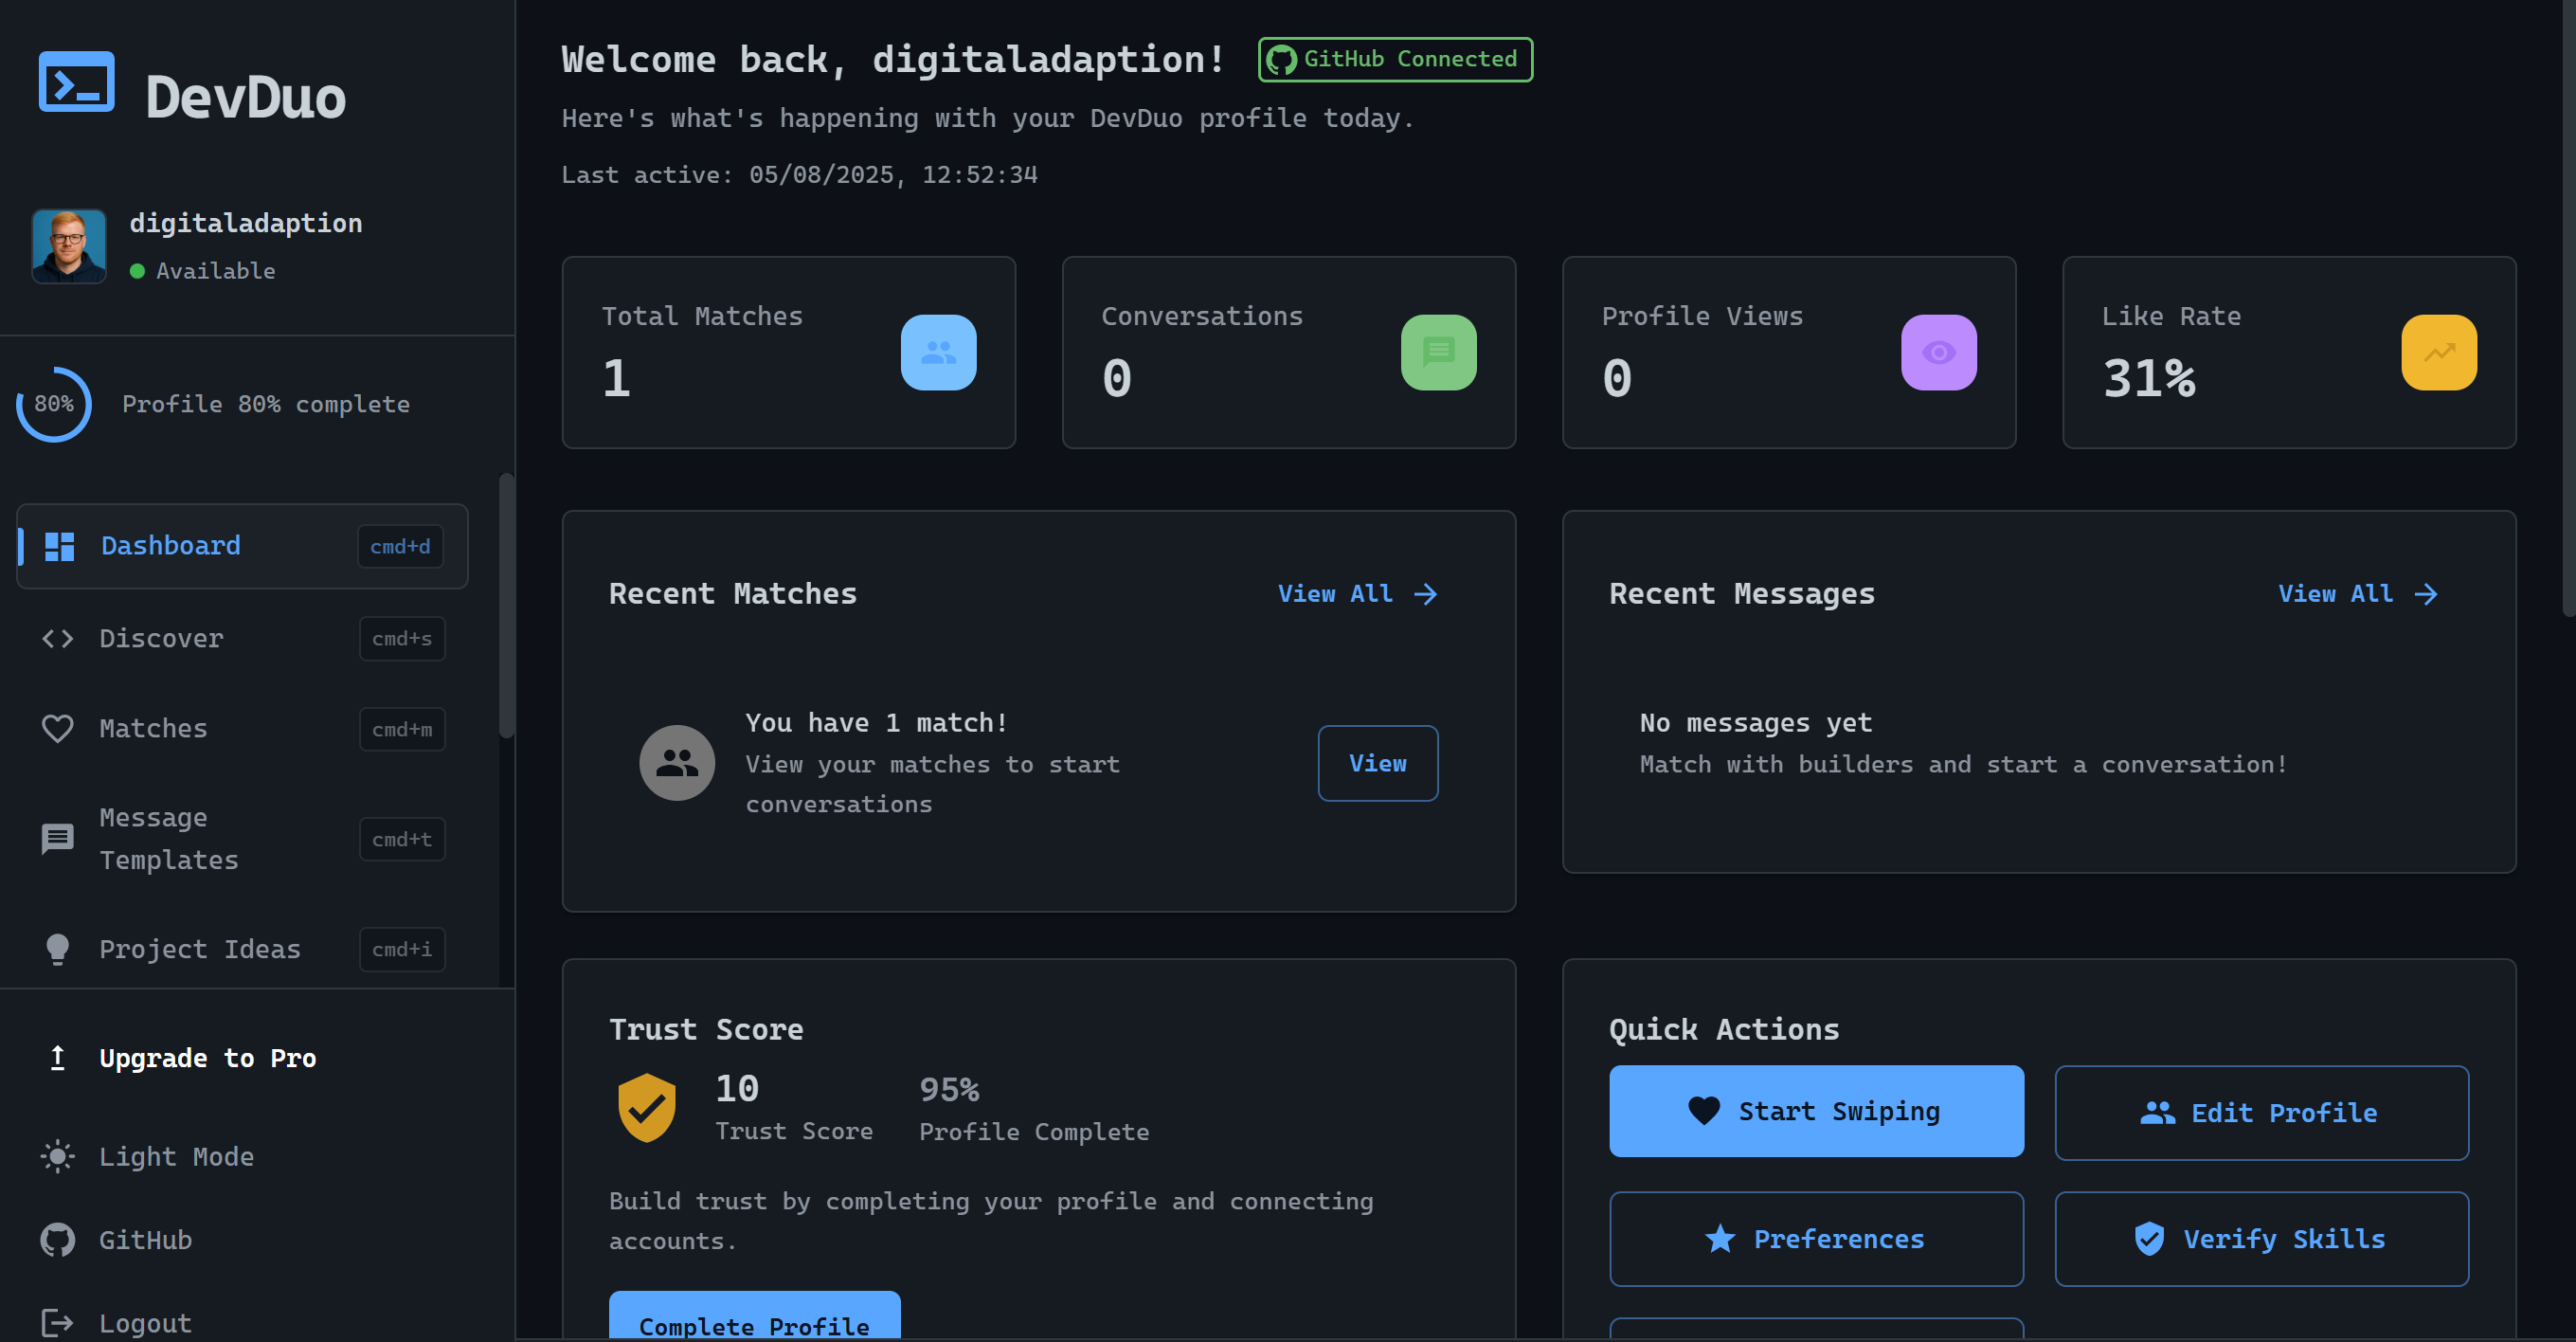Click the 'Last active: 05/08/2025, 12:52:34' text

[x=799, y=175]
